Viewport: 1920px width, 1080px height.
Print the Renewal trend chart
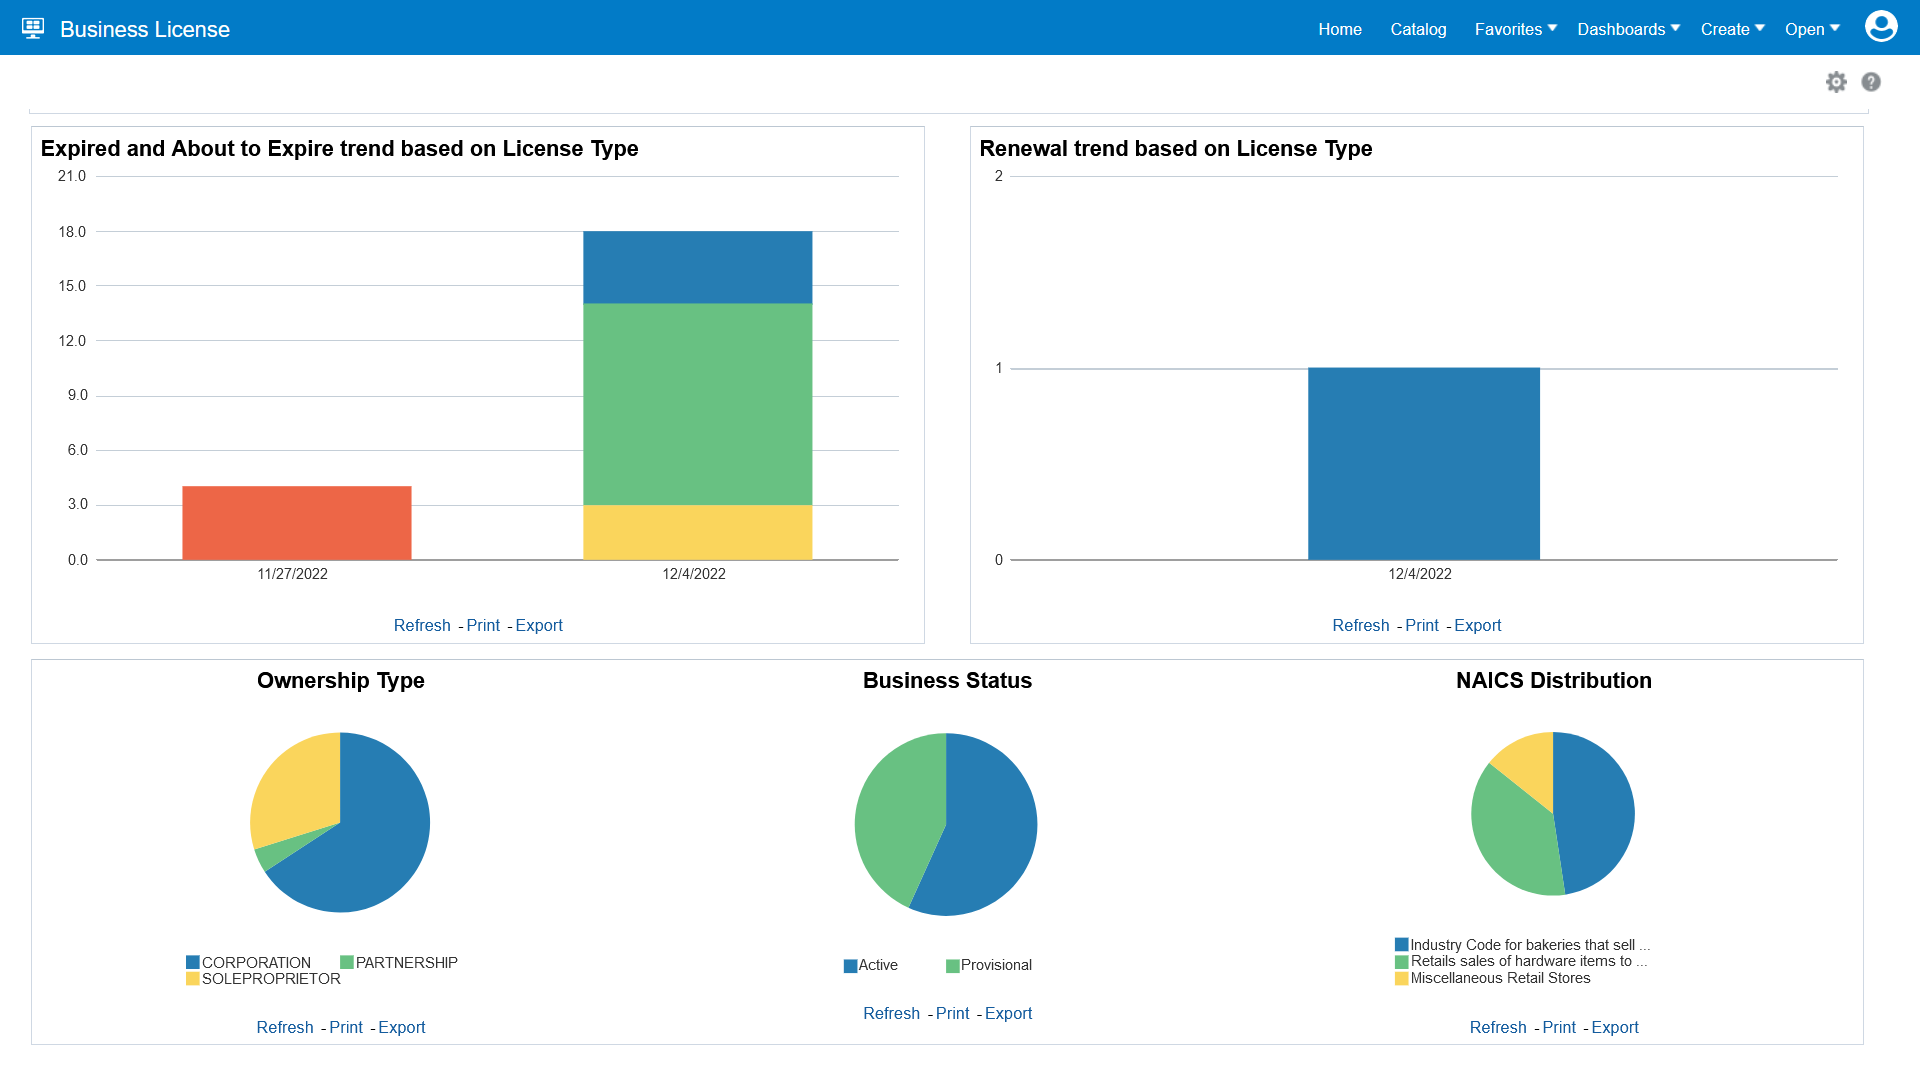(x=1421, y=625)
